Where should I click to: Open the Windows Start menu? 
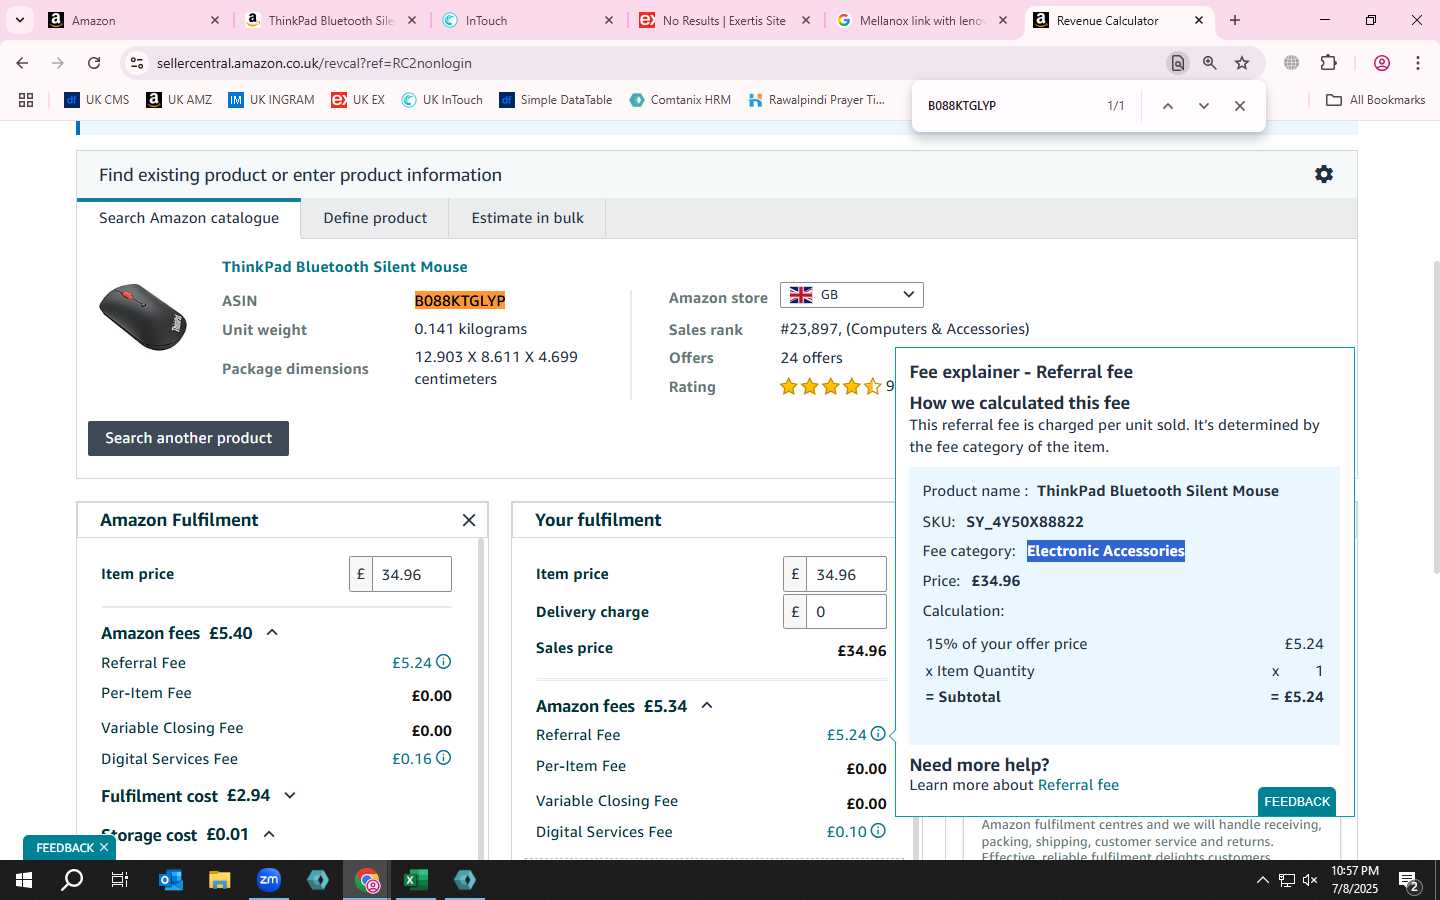[x=24, y=880]
